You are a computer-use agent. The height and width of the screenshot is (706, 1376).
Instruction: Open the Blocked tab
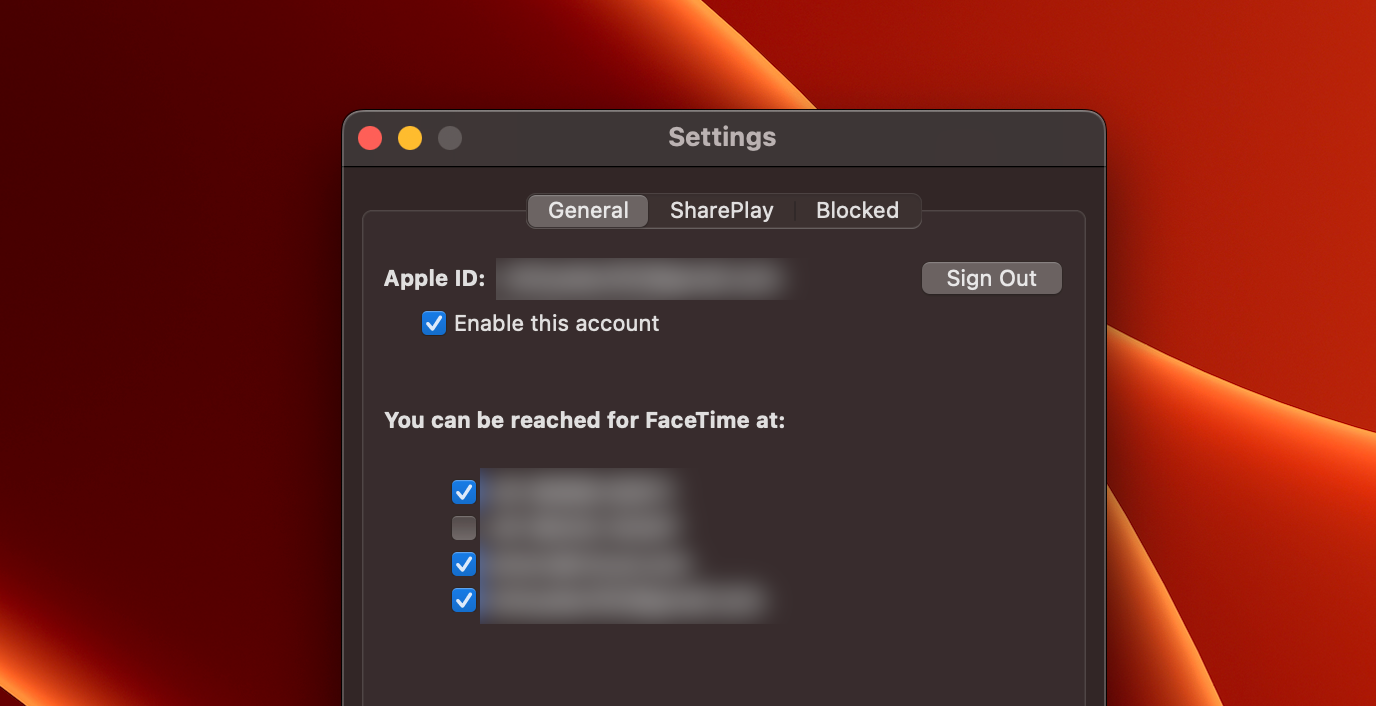click(x=856, y=210)
